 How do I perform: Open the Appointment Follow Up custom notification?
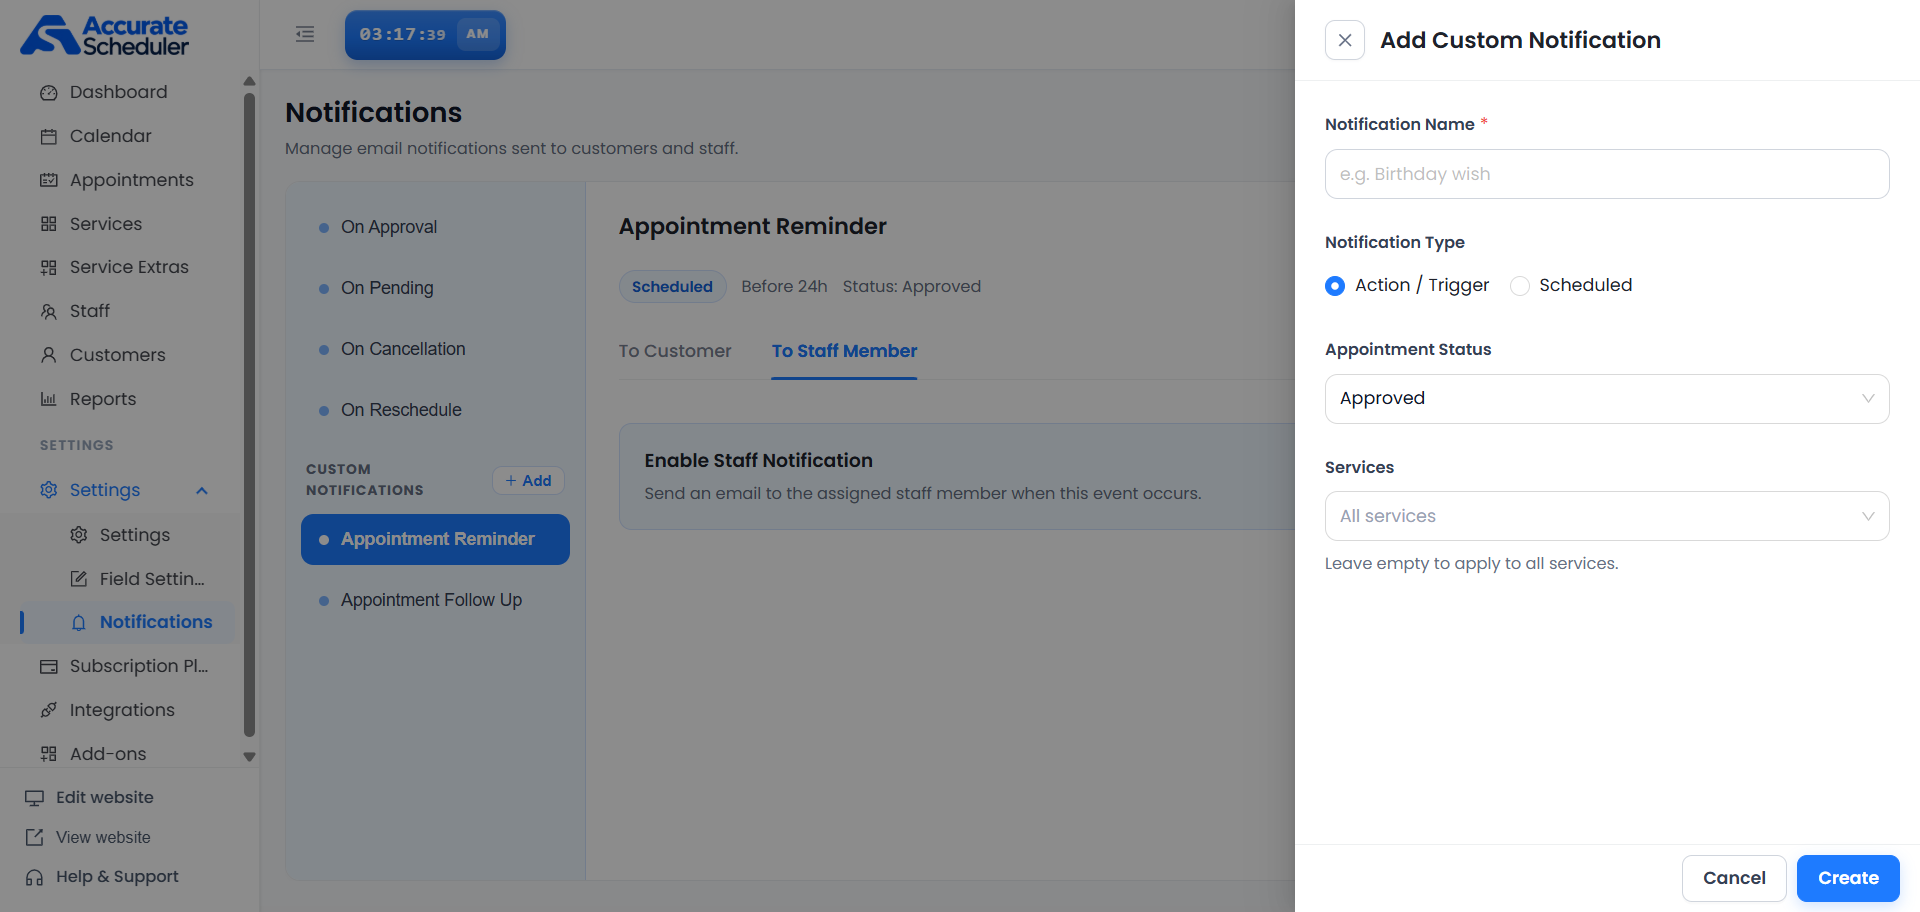point(435,600)
